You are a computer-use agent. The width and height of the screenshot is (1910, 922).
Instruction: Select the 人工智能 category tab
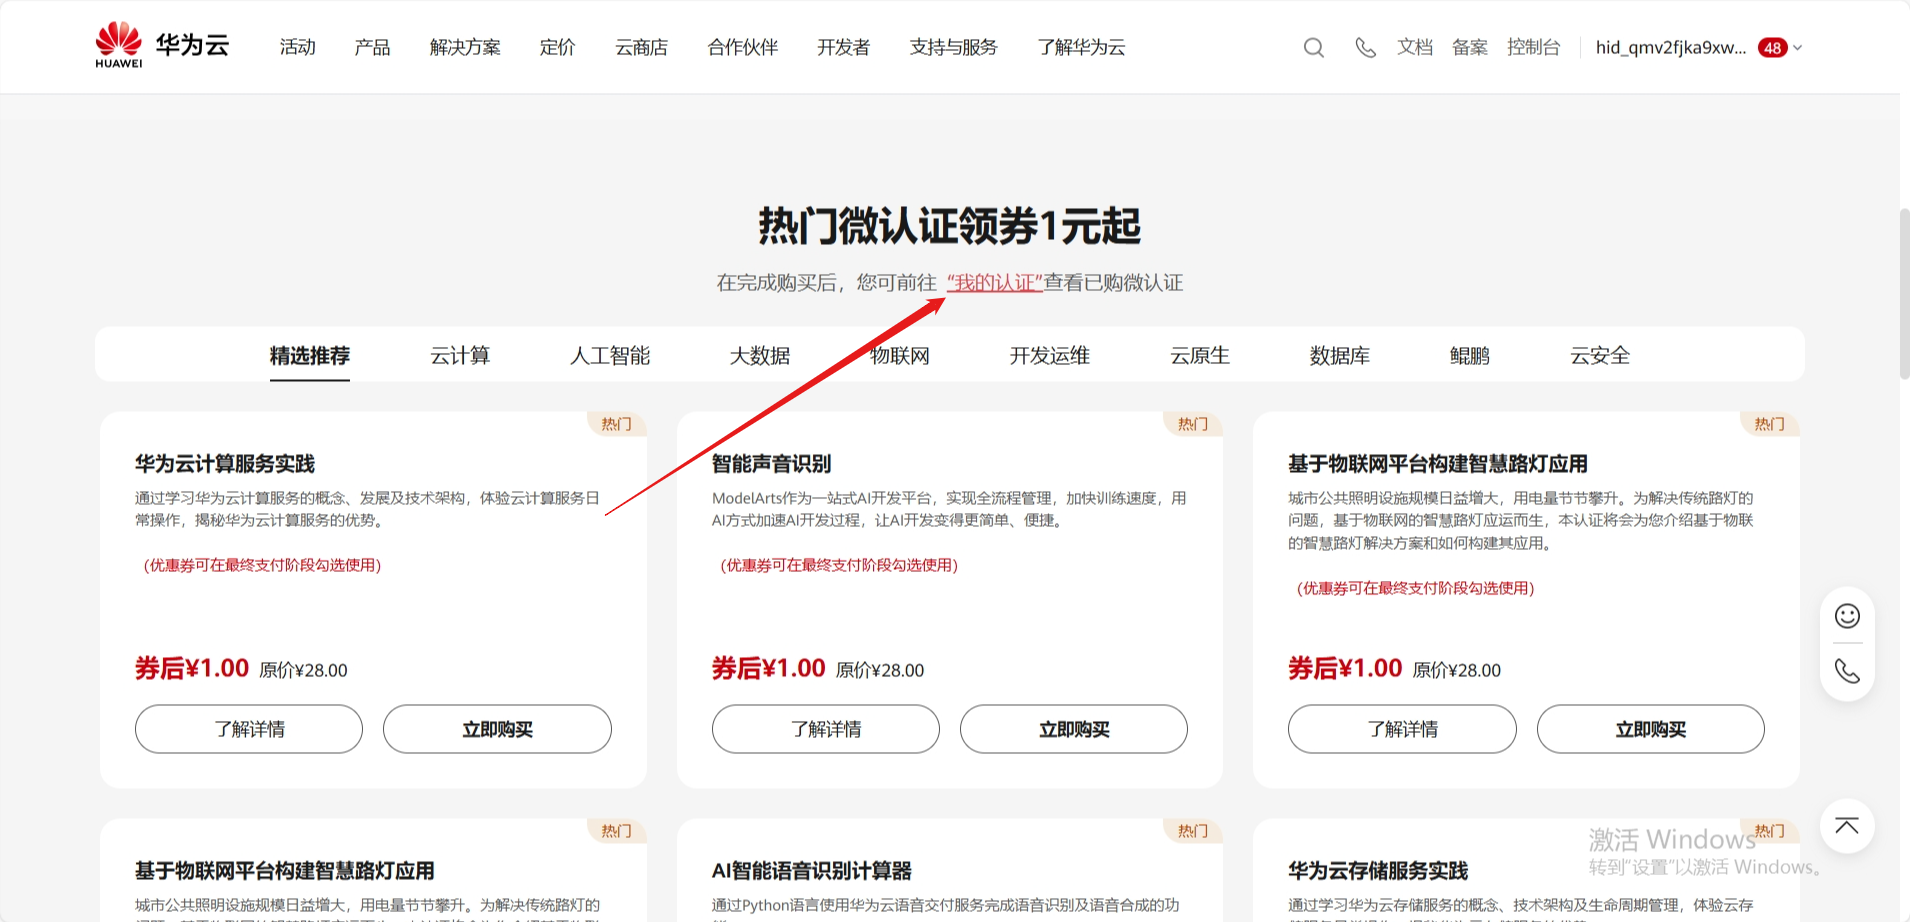(x=610, y=355)
